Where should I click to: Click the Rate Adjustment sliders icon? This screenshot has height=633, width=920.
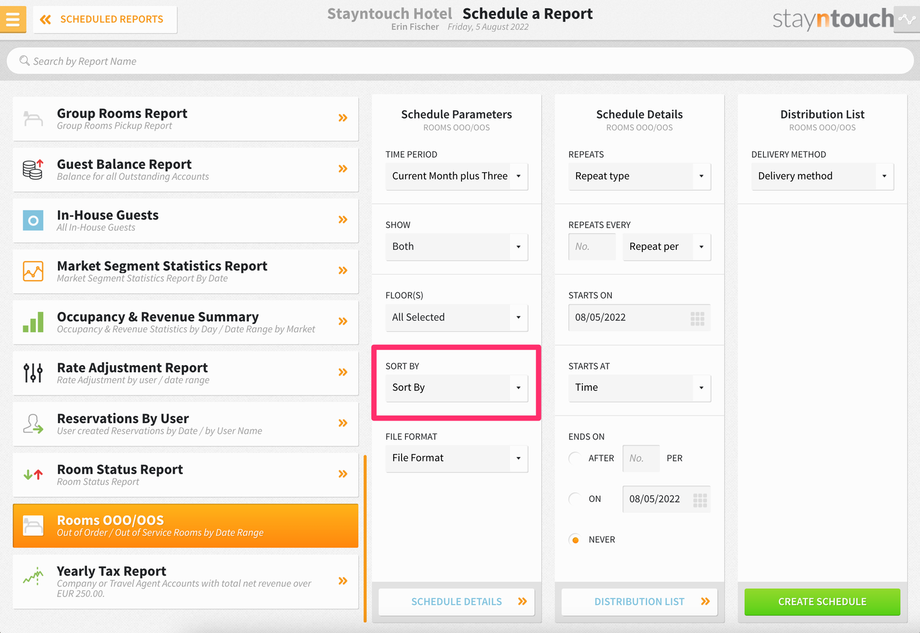pos(33,373)
